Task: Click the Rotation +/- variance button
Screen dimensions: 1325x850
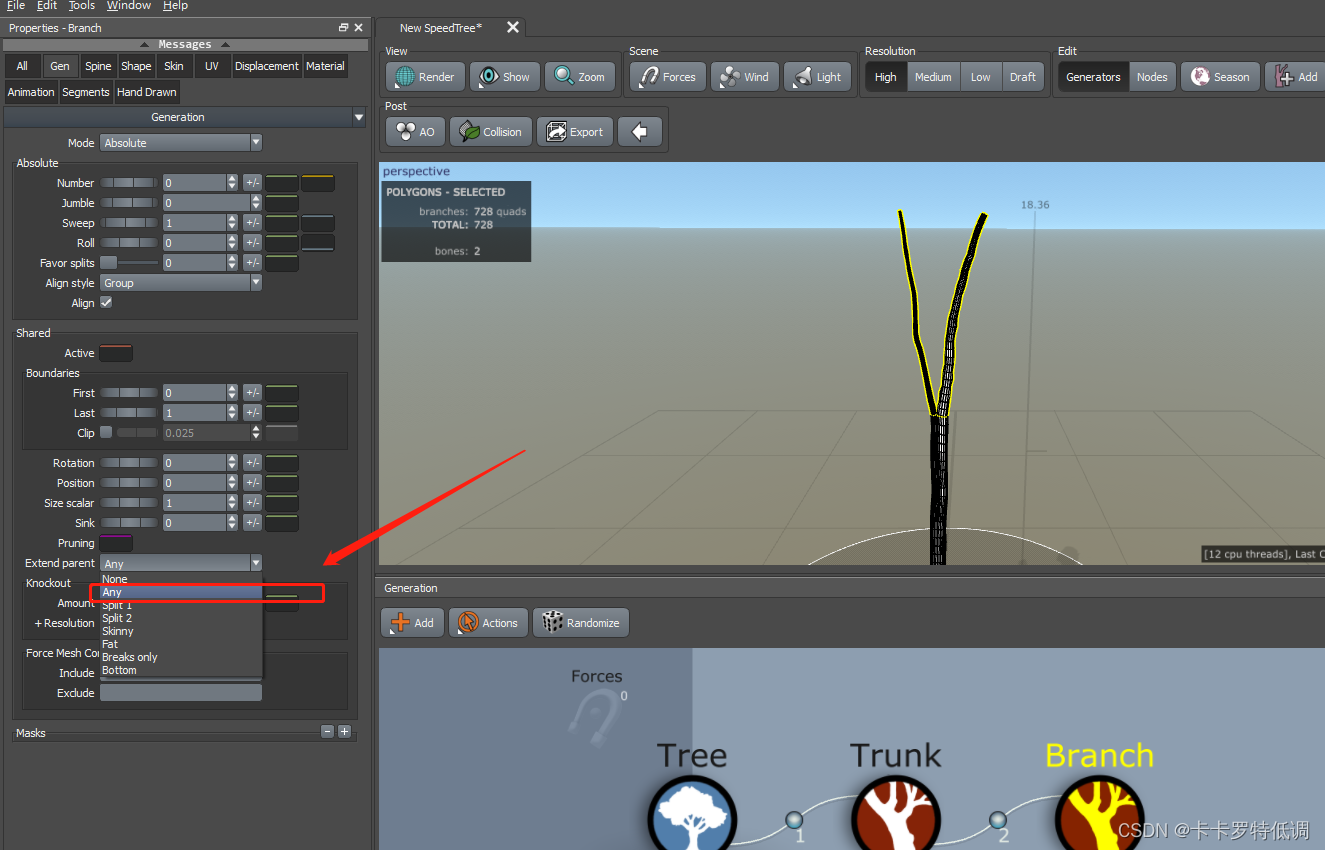Action: point(252,463)
